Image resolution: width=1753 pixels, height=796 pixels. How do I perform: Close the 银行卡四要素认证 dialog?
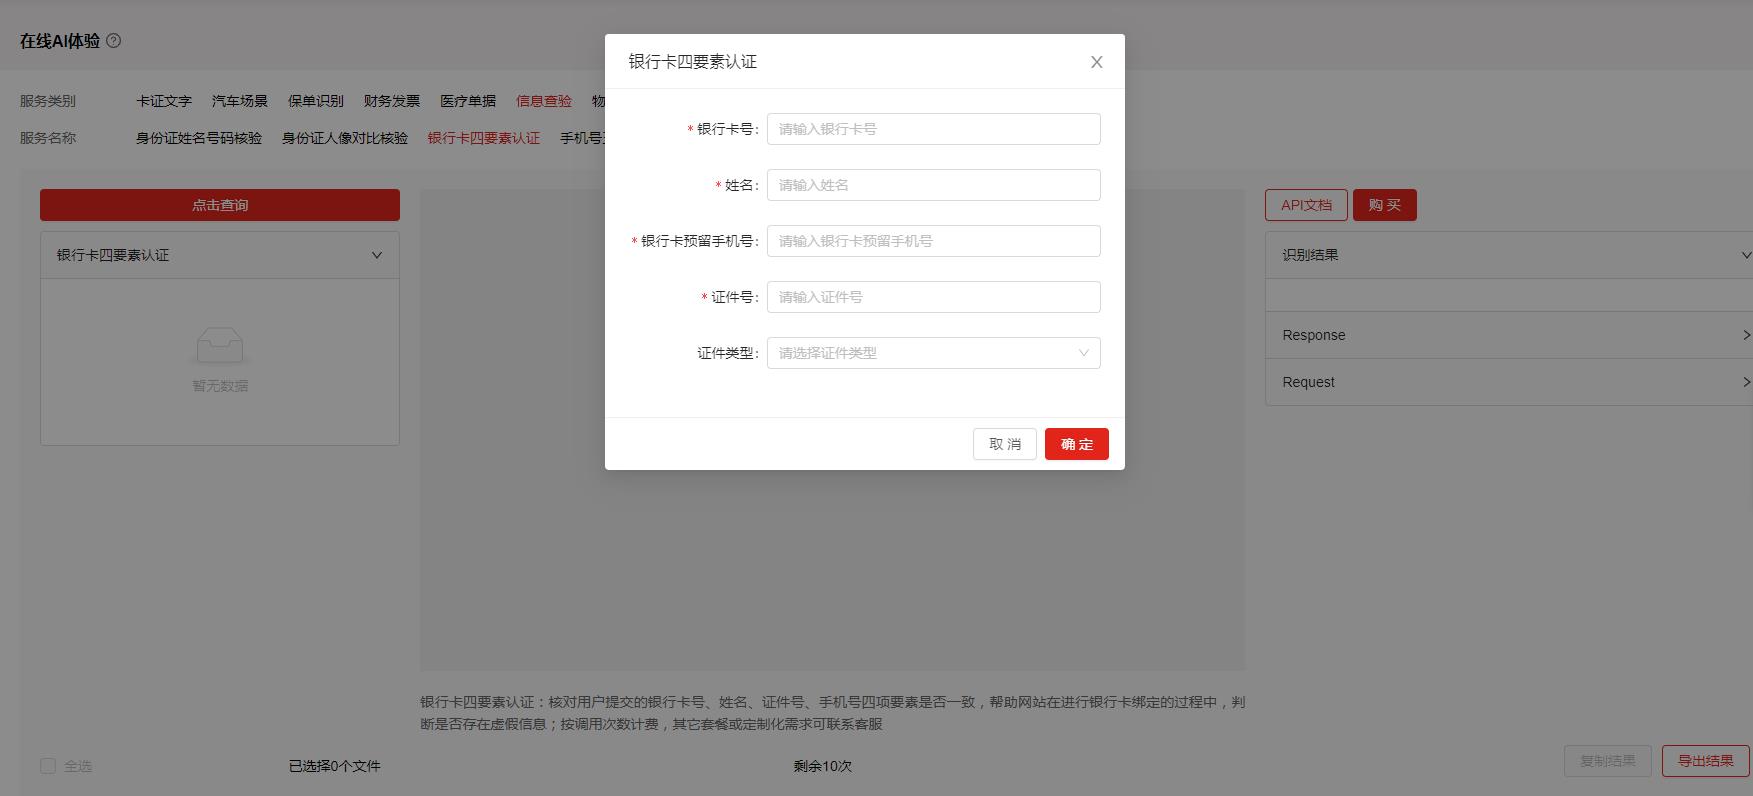point(1096,62)
